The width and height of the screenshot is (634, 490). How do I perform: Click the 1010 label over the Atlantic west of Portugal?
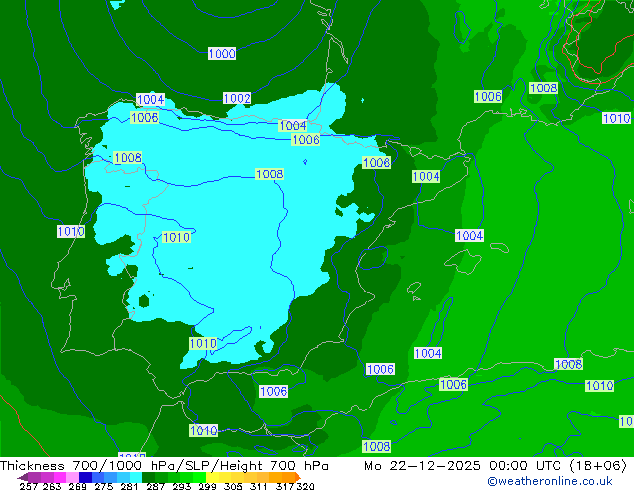[x=71, y=232]
